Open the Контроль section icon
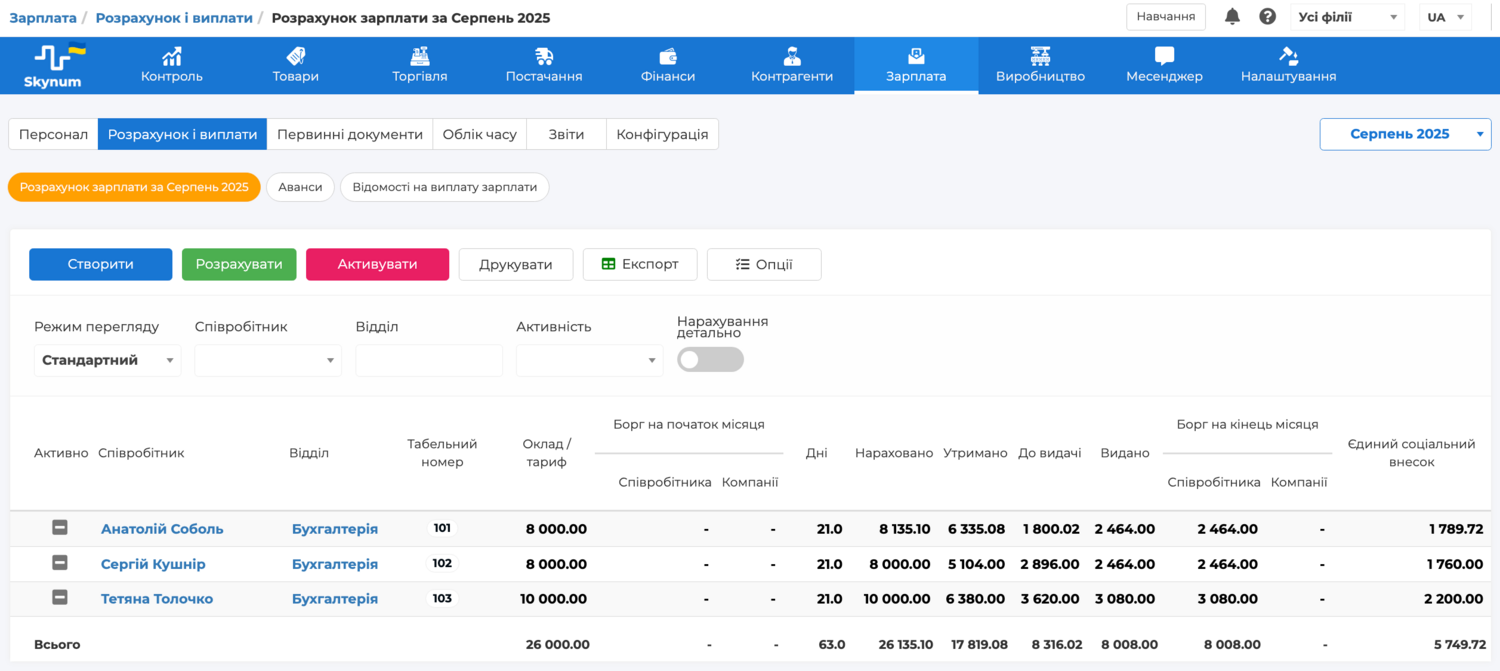This screenshot has width=1500, height=671. point(172,57)
